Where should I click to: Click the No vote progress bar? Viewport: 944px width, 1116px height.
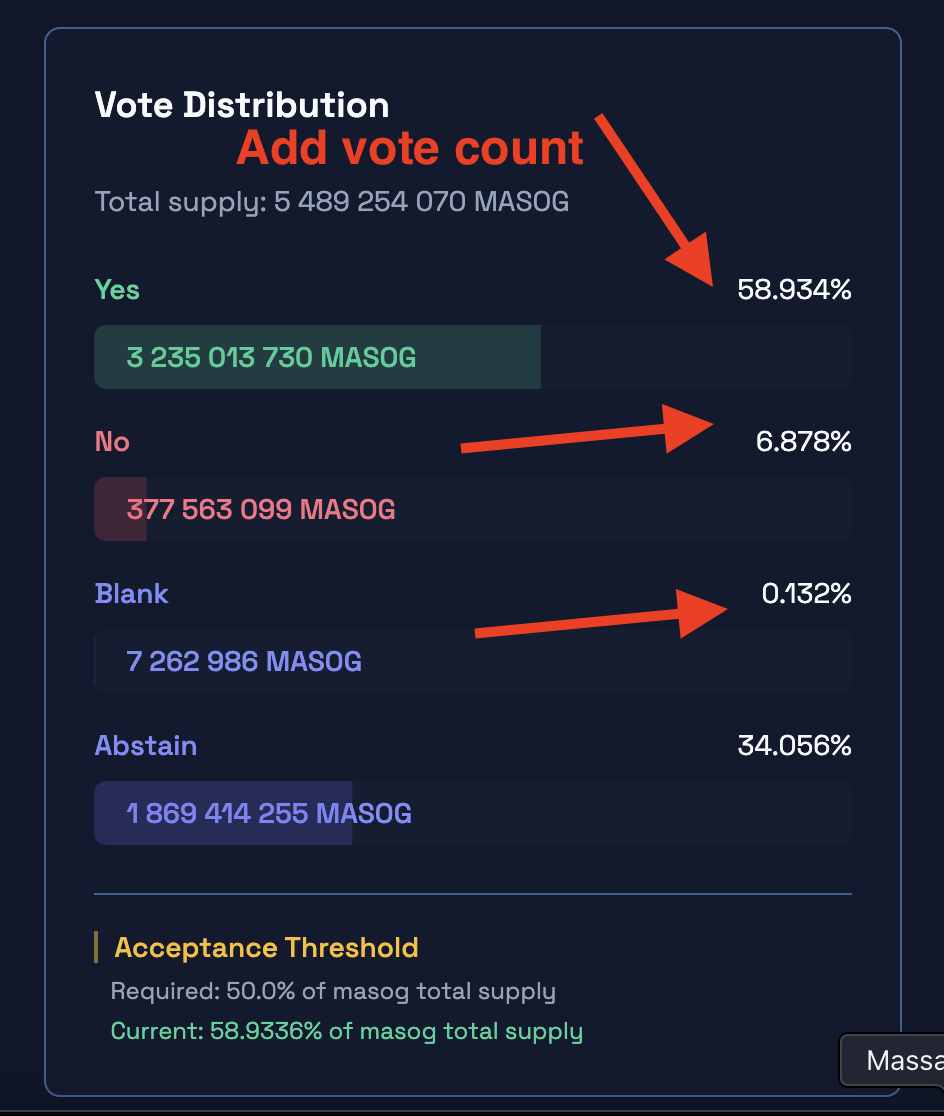472,510
